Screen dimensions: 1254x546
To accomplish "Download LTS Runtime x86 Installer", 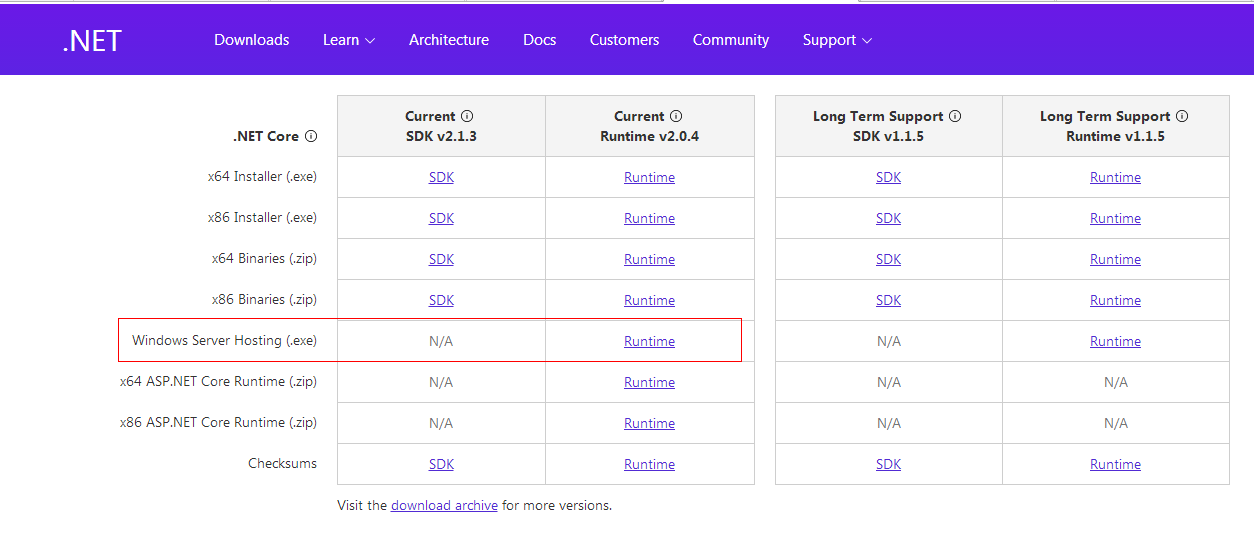I will click(x=1116, y=218).
